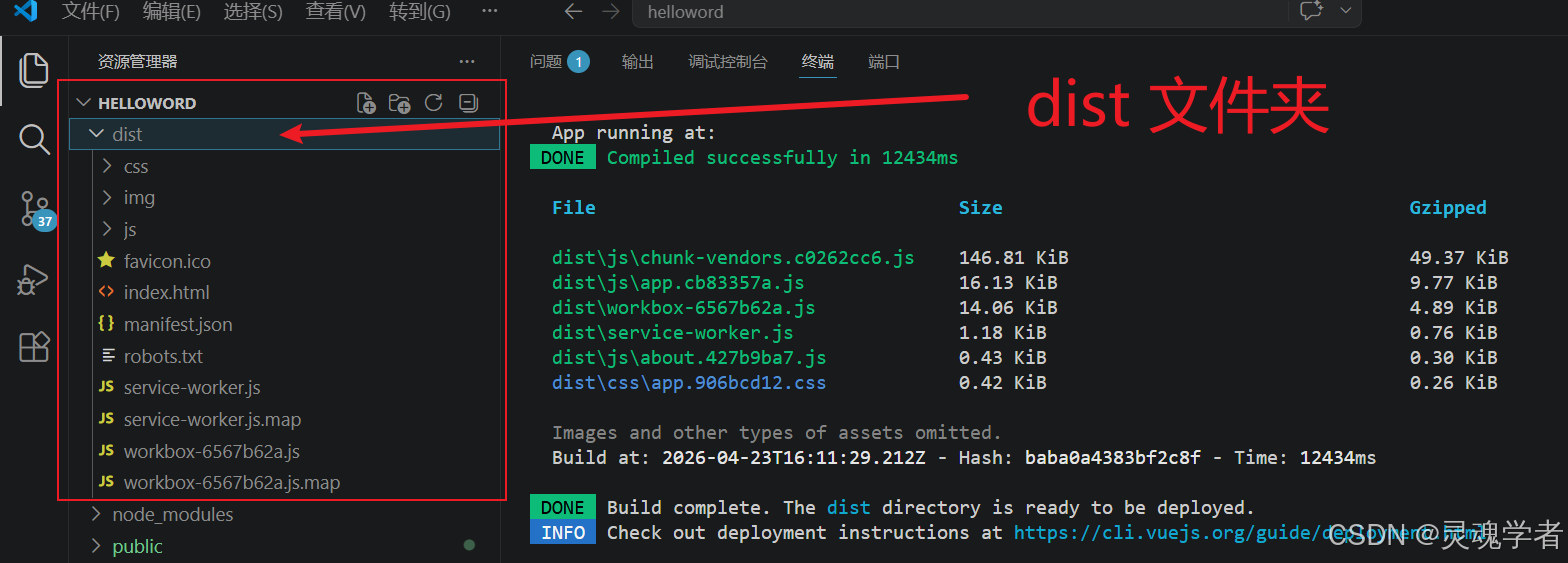Expand the js folder
This screenshot has height=563, width=1568.
(x=107, y=229)
